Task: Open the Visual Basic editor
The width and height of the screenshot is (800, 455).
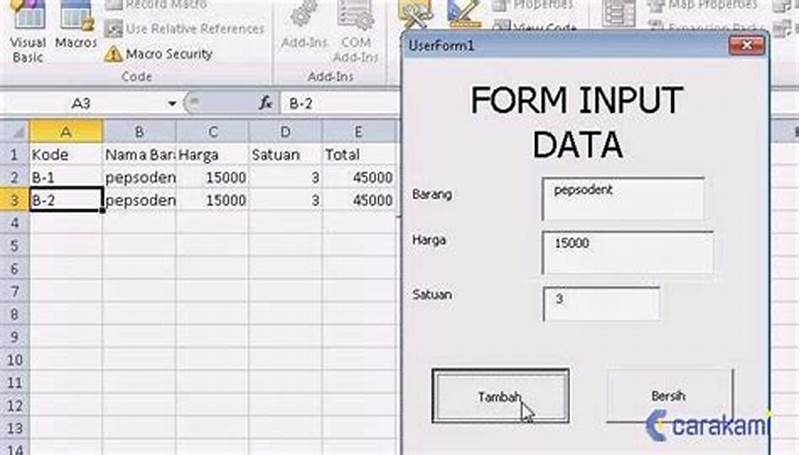Action: pos(28,32)
